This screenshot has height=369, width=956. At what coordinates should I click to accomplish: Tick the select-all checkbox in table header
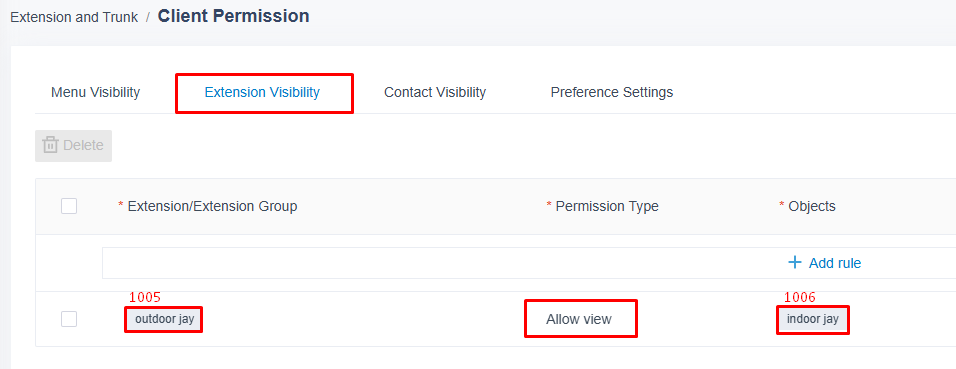click(x=69, y=206)
